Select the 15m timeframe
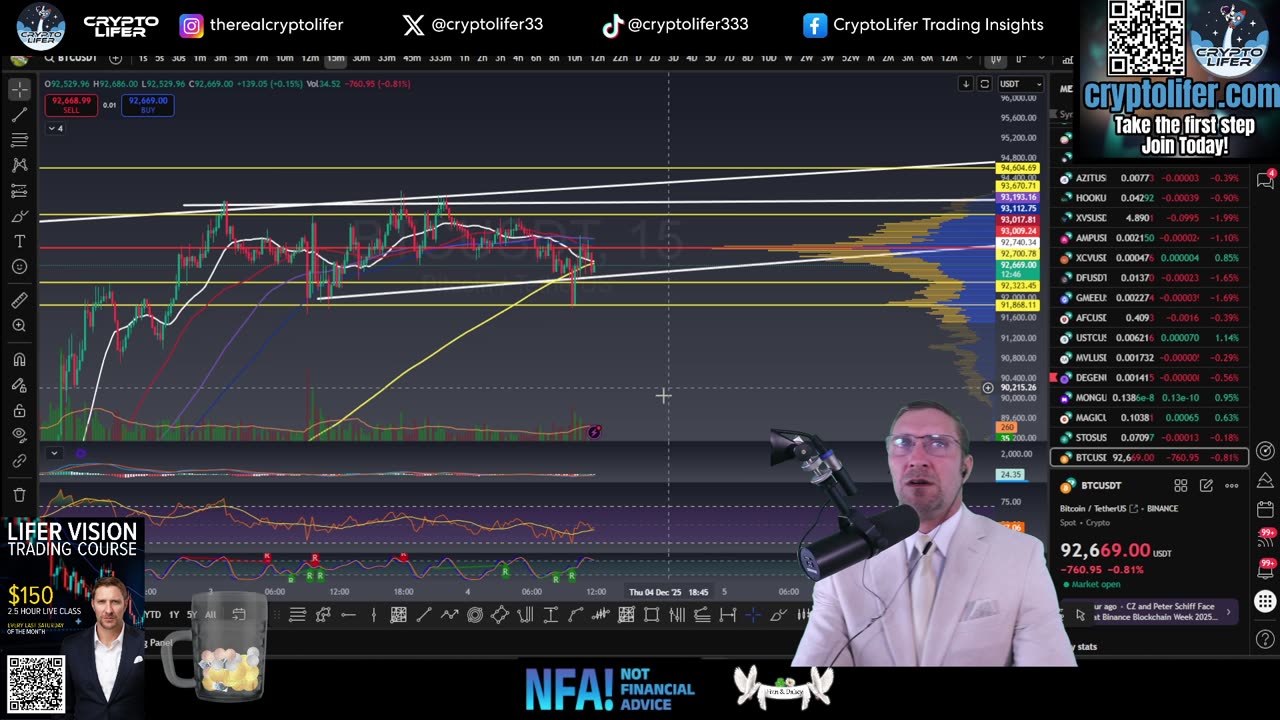The height and width of the screenshot is (720, 1280). [x=335, y=58]
